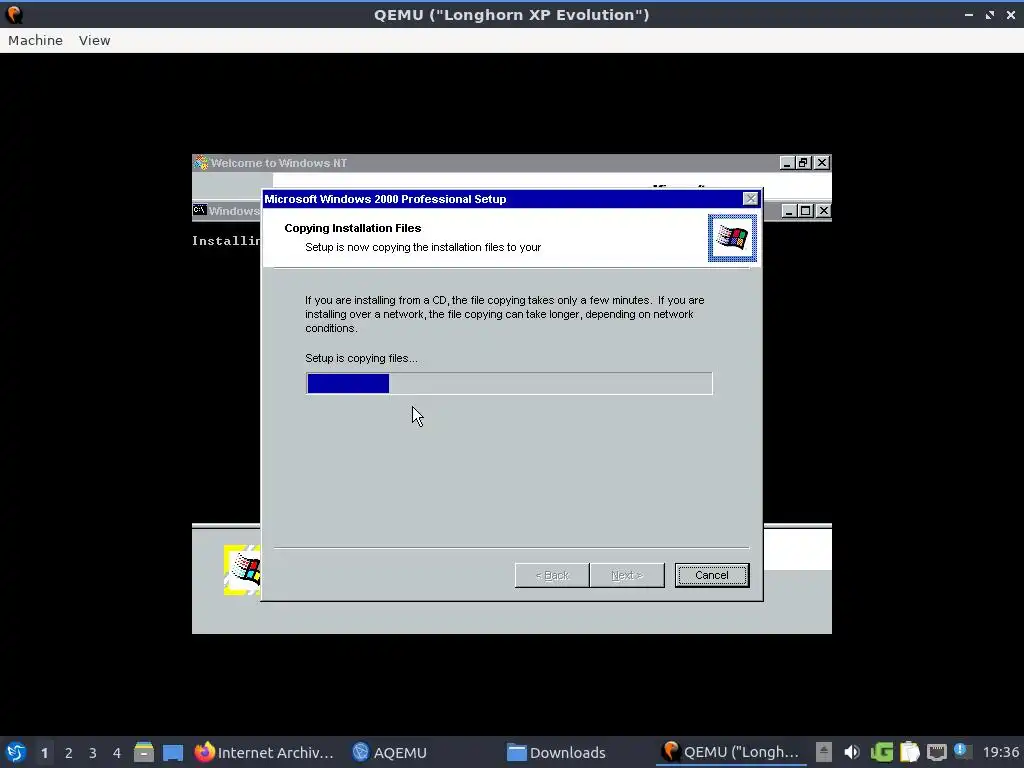1024x768 pixels.
Task: Click the Cancel button in Setup wizard
Action: (712, 575)
